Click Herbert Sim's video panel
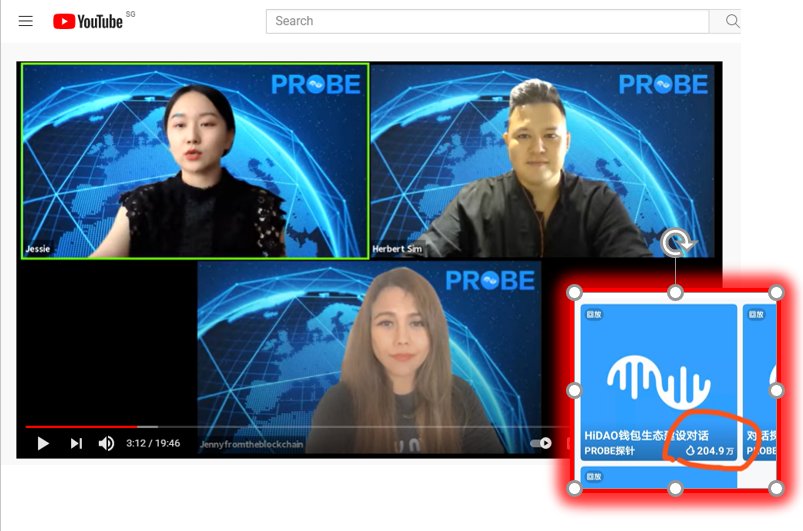The height and width of the screenshot is (531, 803). [543, 161]
